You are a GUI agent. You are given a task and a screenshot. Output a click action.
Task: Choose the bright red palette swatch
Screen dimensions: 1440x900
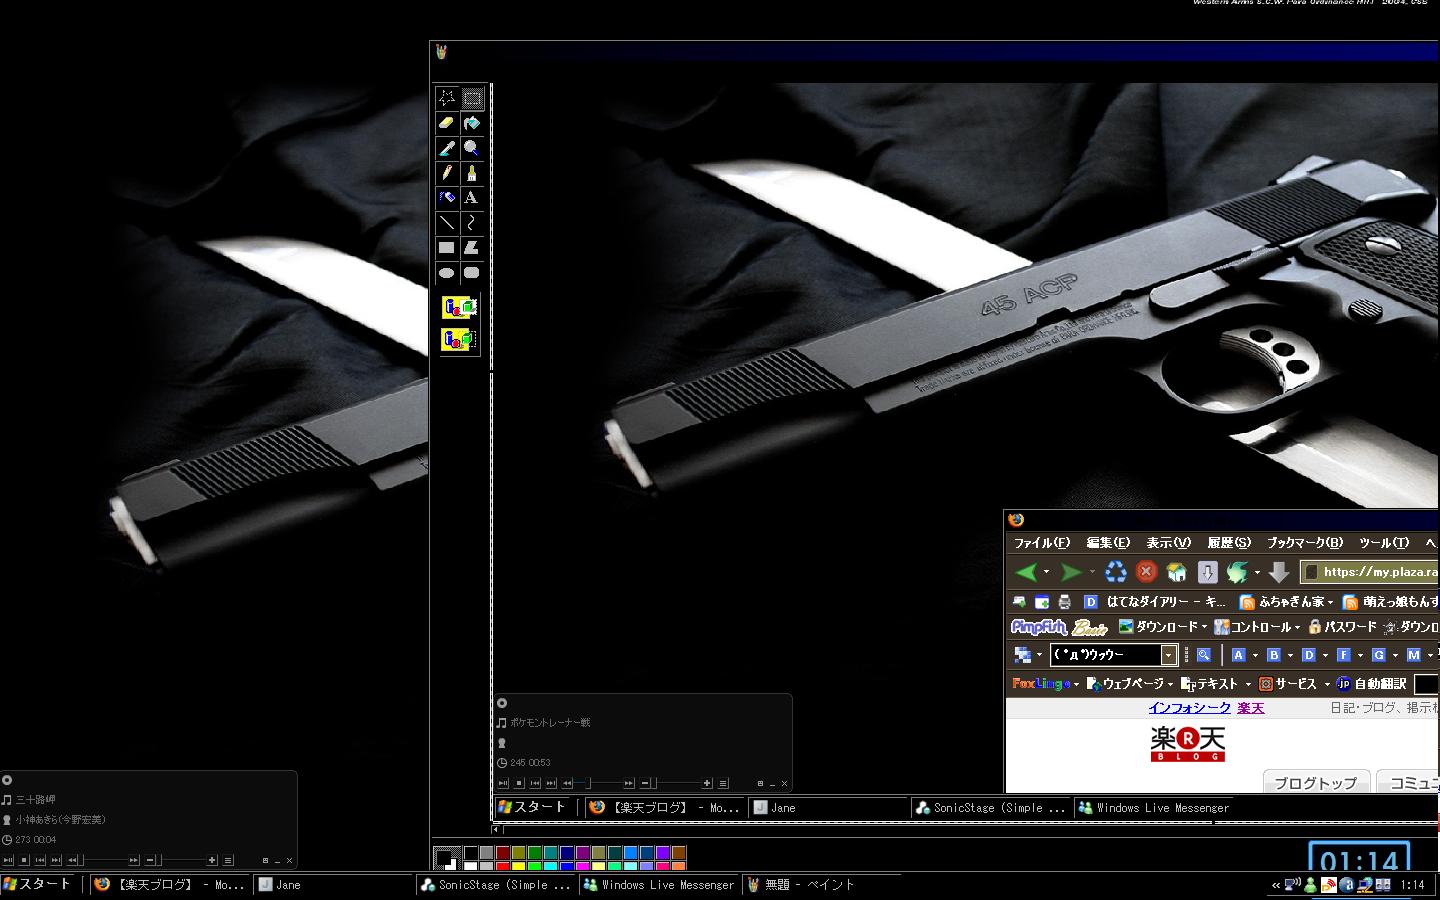tap(502, 866)
